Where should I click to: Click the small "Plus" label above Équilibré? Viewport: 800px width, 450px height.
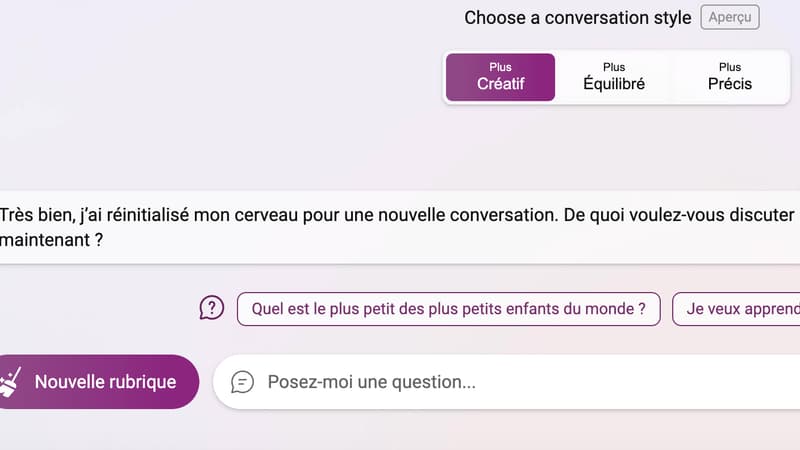point(614,67)
